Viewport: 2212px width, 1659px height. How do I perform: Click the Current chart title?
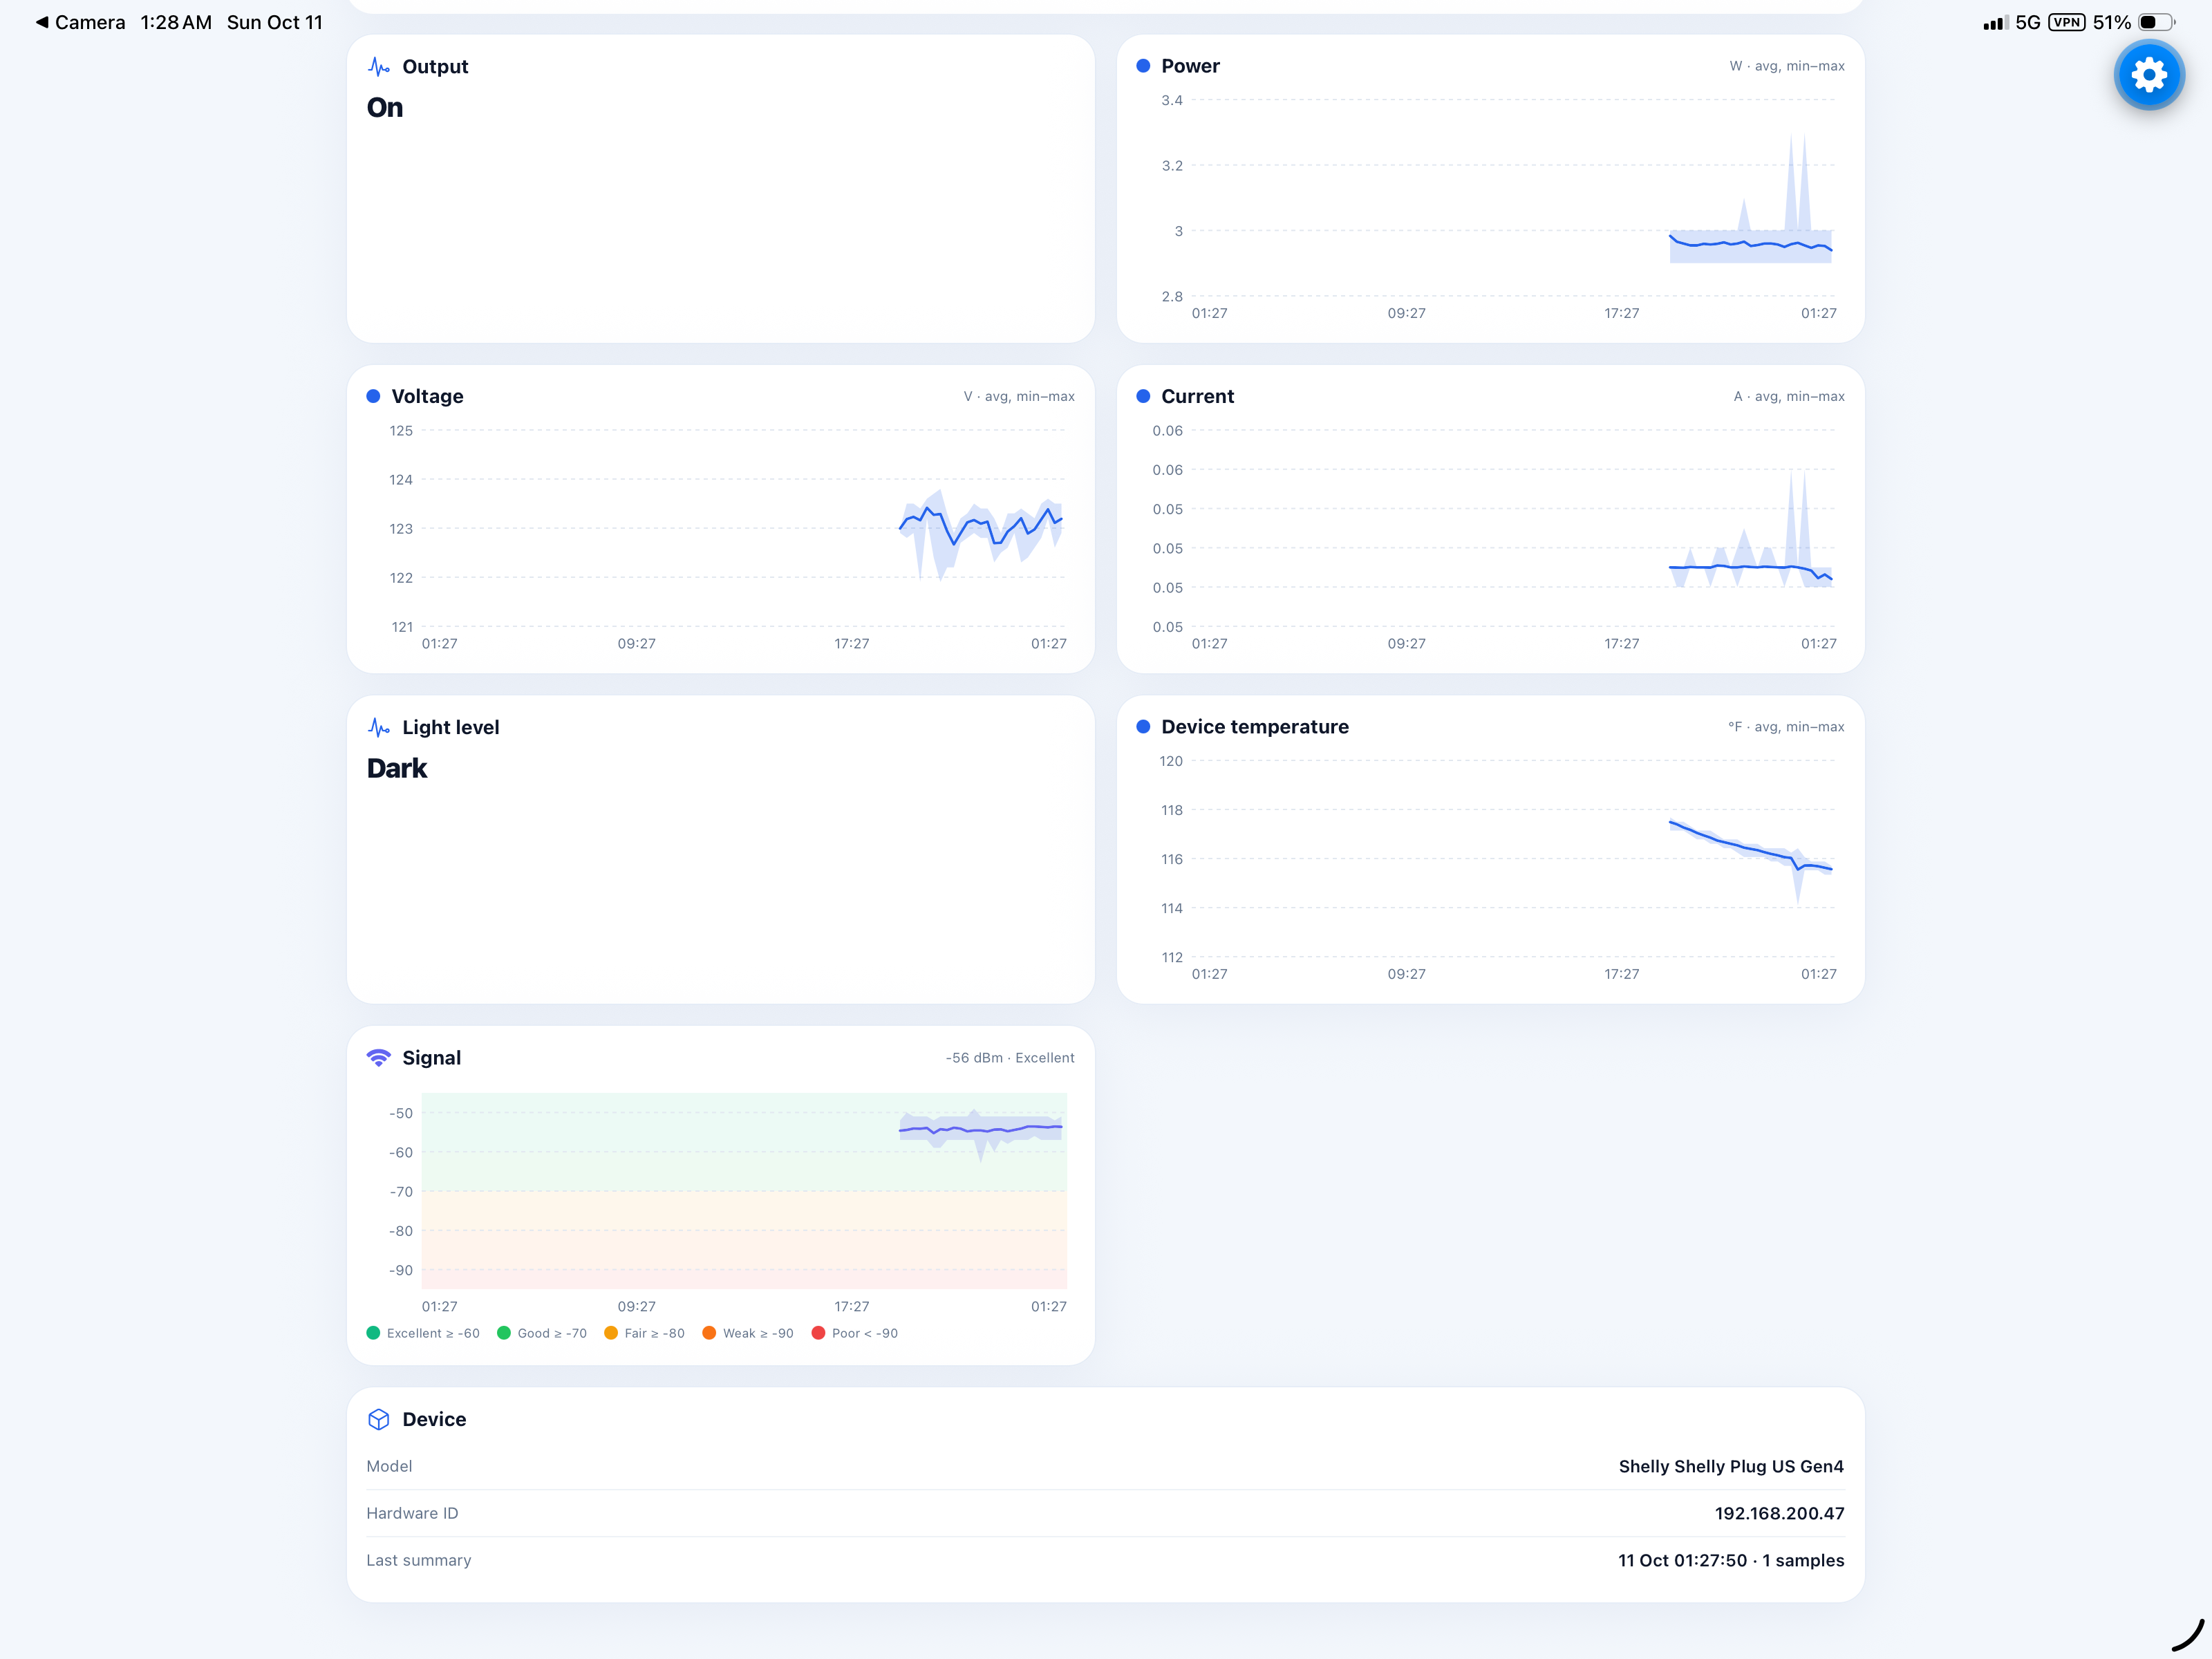1197,396
